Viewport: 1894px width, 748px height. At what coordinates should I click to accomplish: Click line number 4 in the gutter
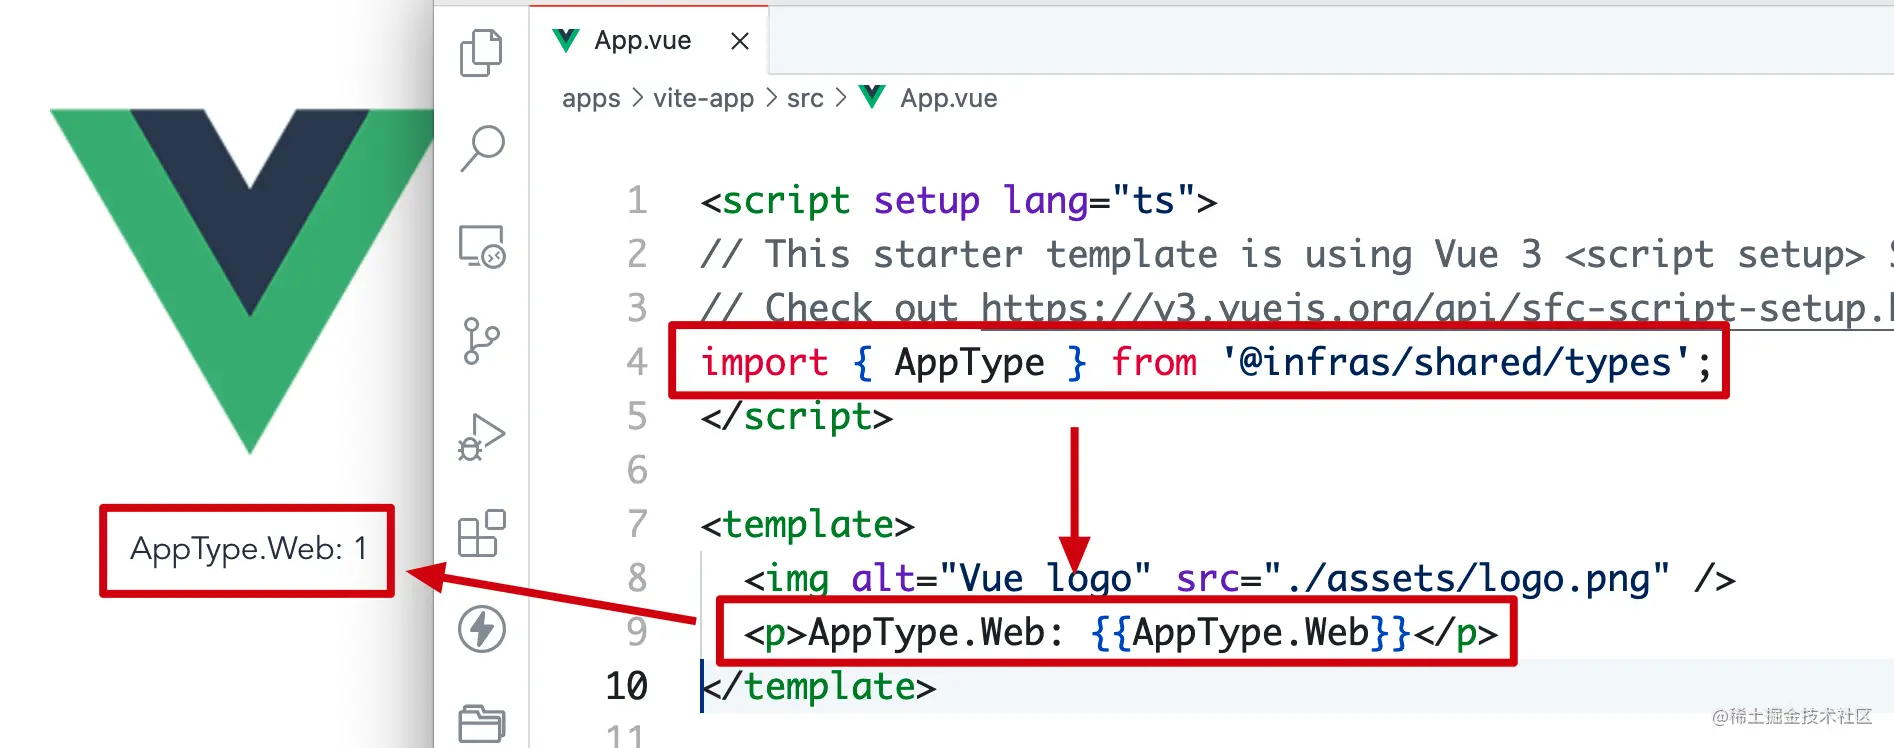pos(637,362)
